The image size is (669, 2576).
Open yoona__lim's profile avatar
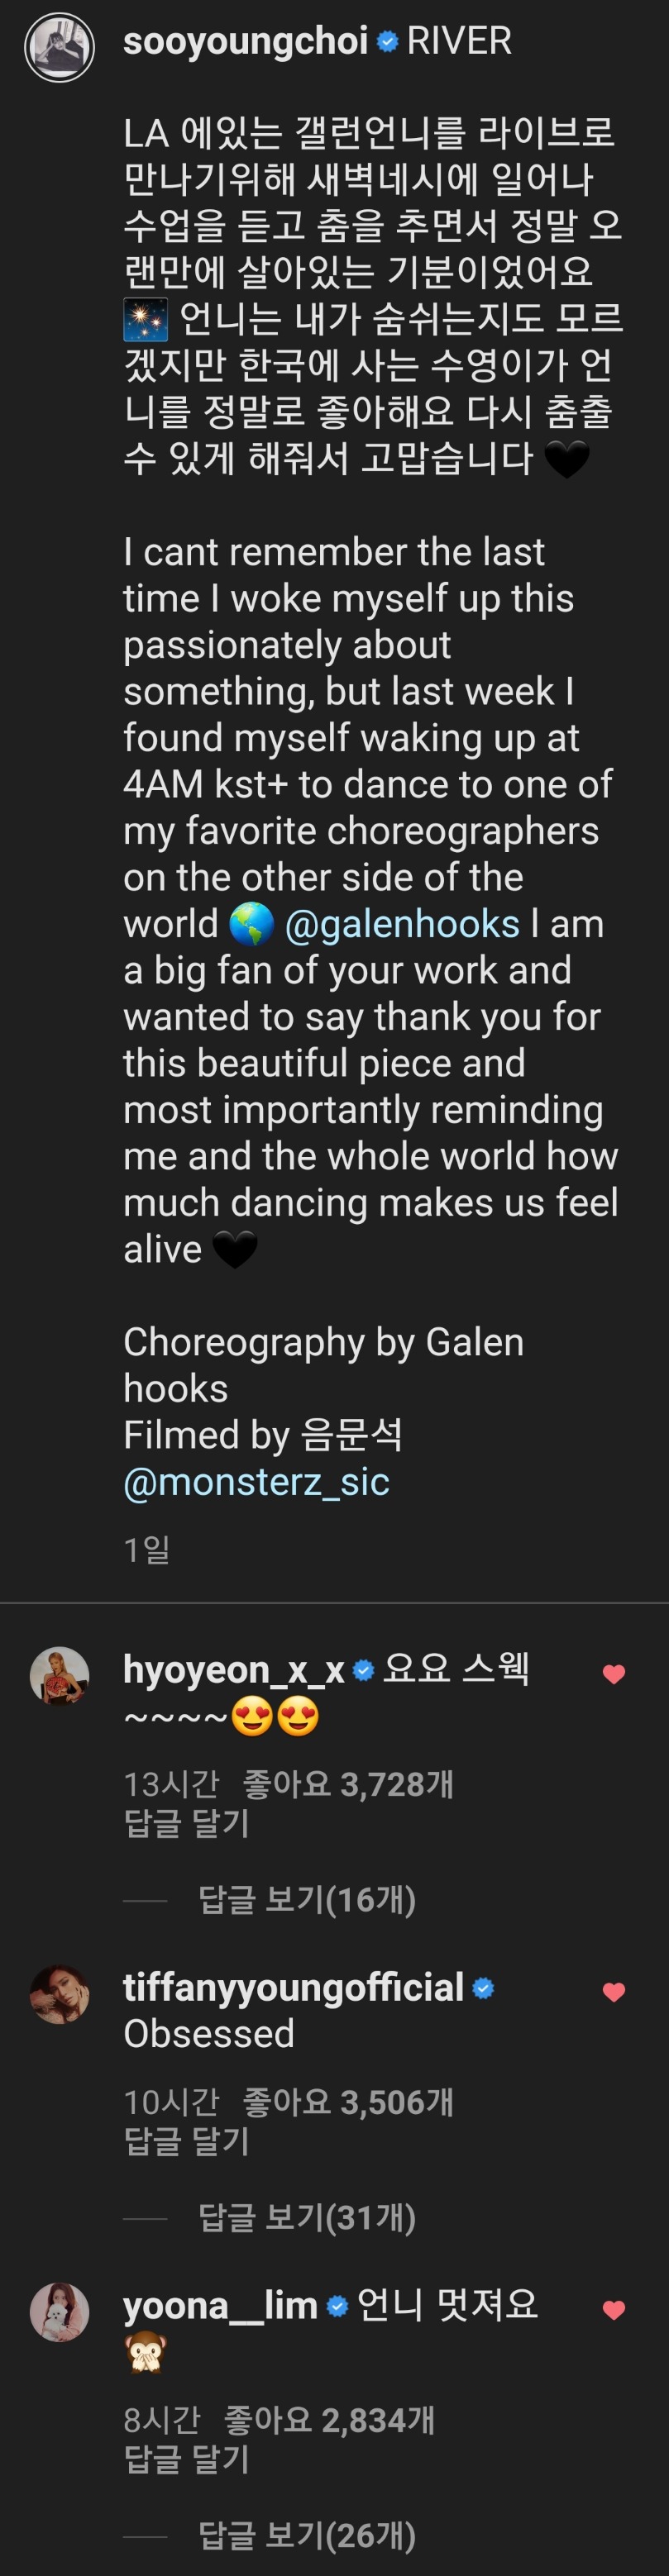(x=59, y=2312)
